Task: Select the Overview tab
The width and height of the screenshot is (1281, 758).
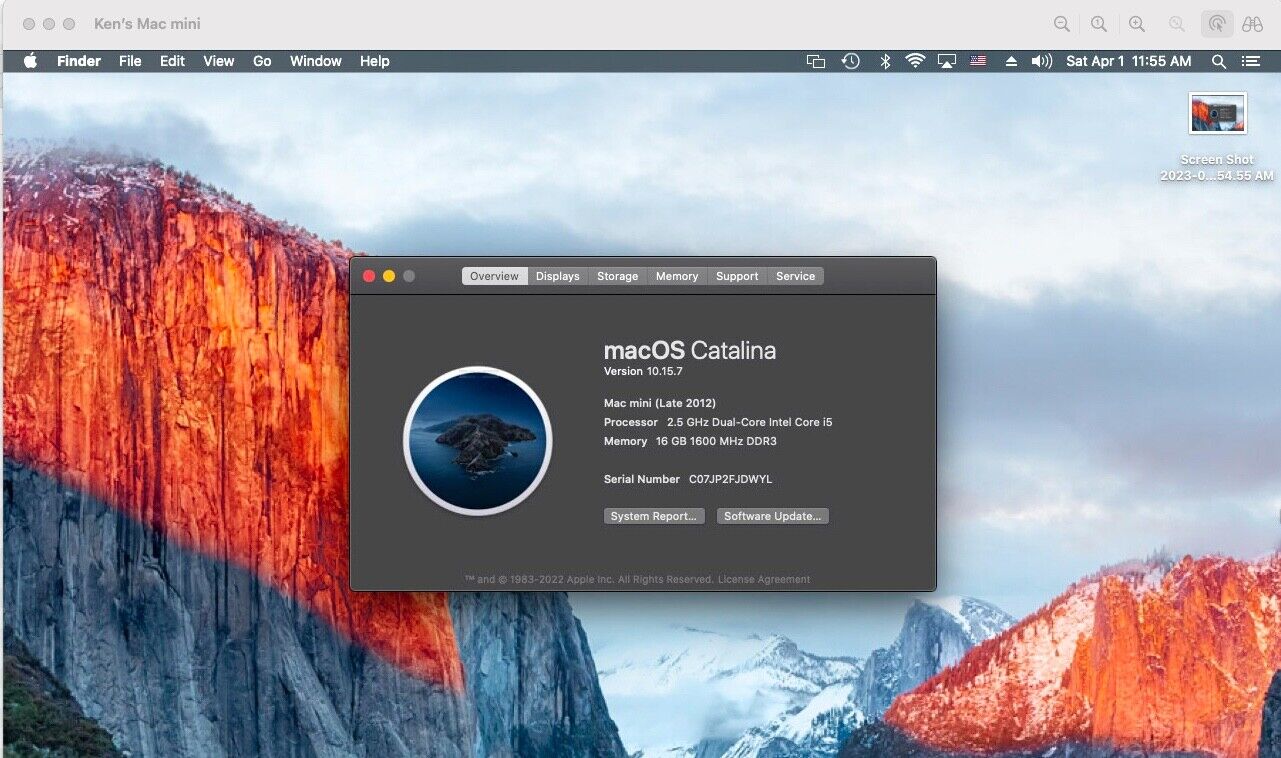Action: pyautogui.click(x=494, y=276)
